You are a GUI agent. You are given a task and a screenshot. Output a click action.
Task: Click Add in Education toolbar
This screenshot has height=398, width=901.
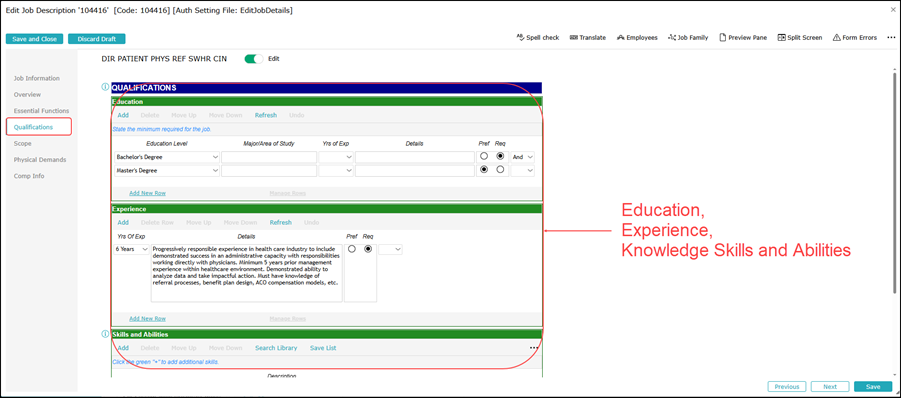coord(123,115)
